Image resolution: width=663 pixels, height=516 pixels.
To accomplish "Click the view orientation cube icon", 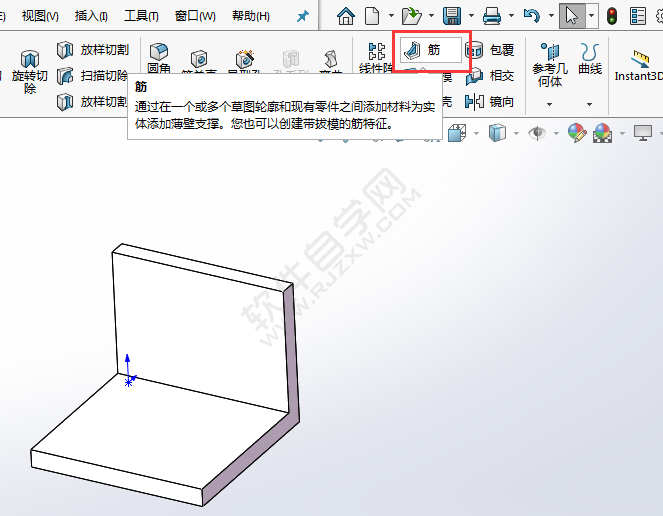I will pos(457,133).
